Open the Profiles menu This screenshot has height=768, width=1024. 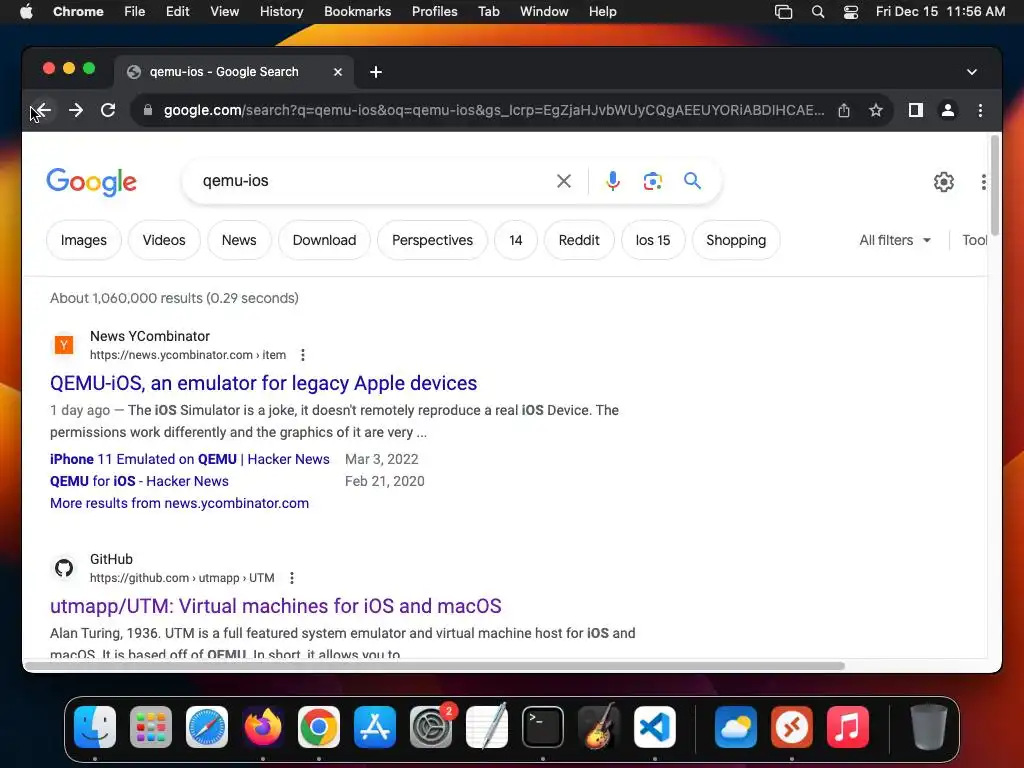(434, 11)
